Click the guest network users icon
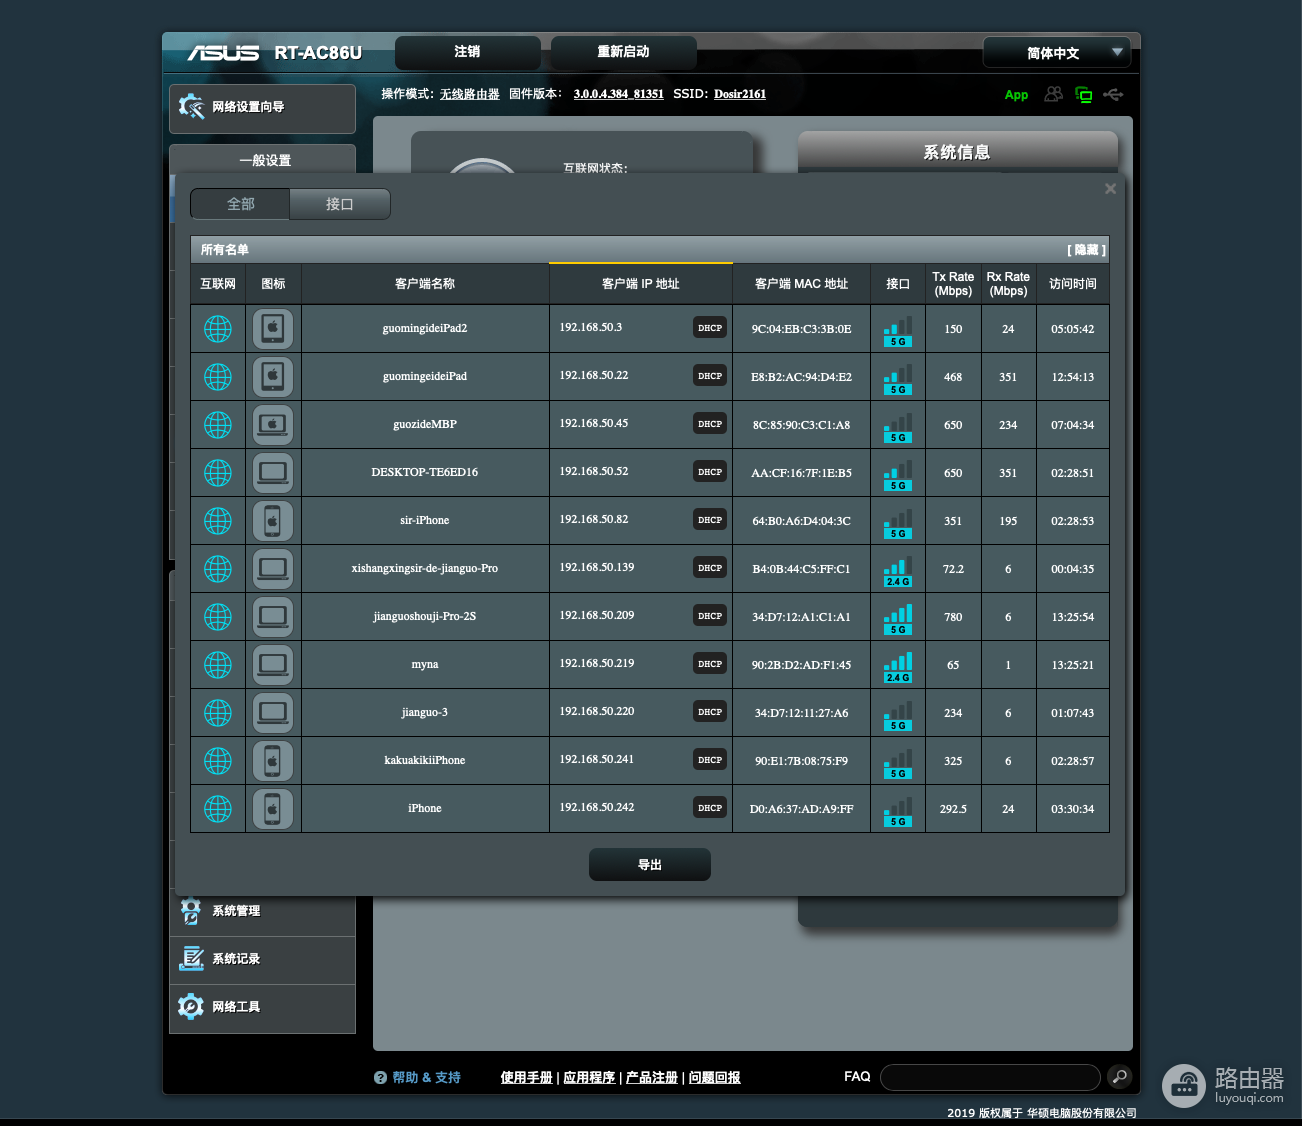This screenshot has height=1126, width=1302. [x=1053, y=94]
